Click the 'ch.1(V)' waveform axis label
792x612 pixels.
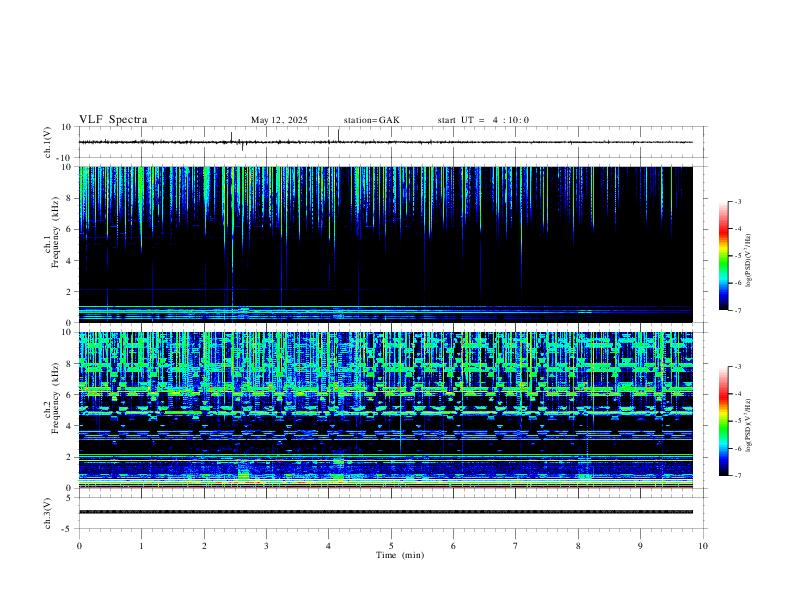(x=48, y=142)
